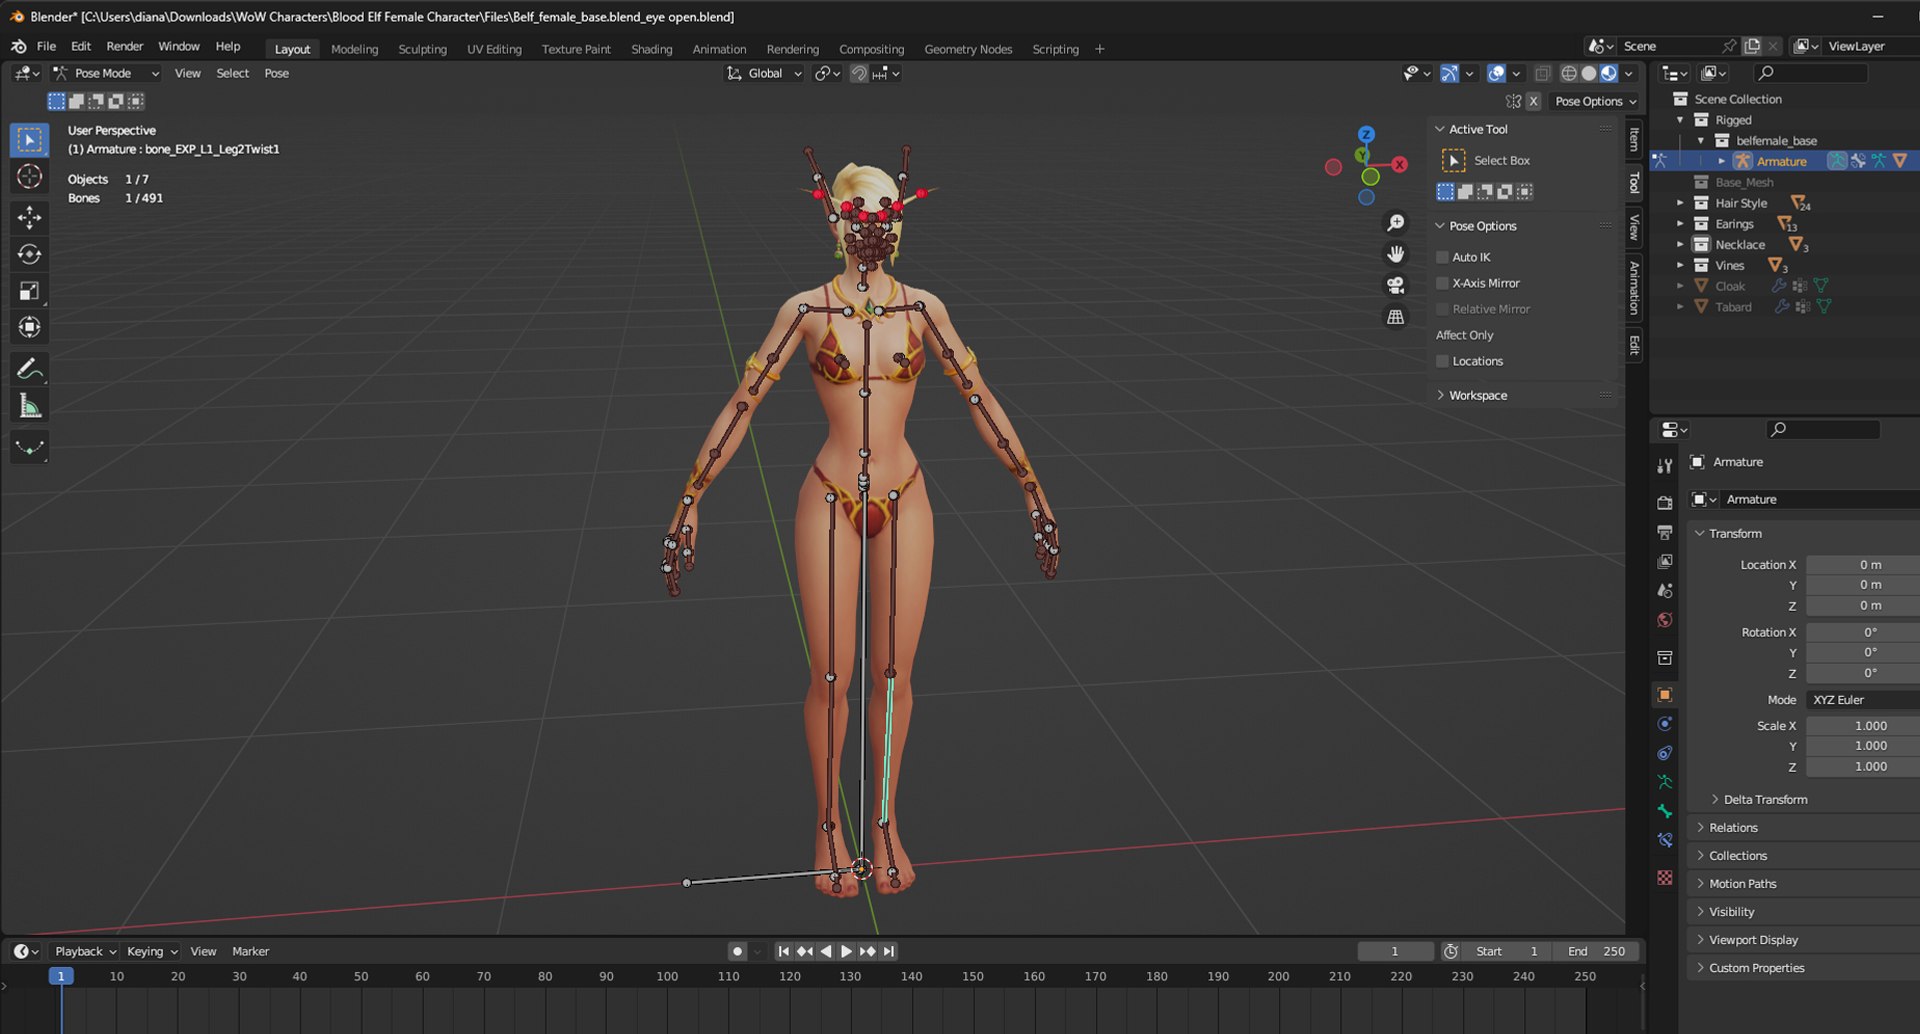
Task: Toggle X-ray view button
Action: tap(1543, 73)
